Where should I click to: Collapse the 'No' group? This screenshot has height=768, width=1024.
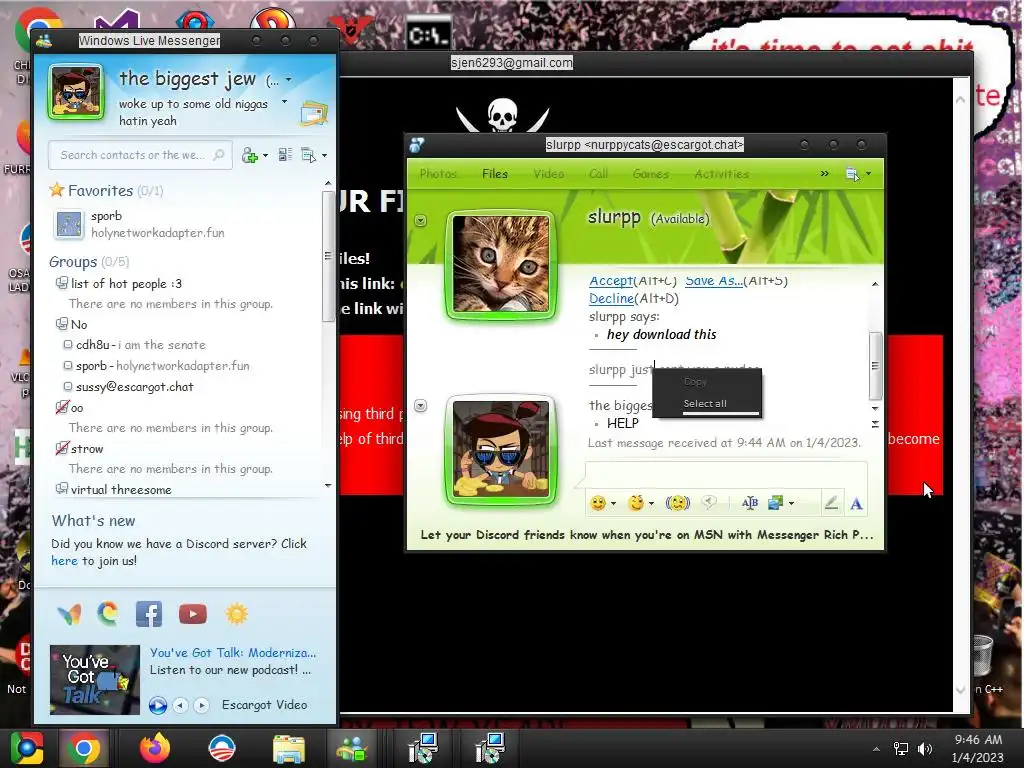[x=61, y=324]
